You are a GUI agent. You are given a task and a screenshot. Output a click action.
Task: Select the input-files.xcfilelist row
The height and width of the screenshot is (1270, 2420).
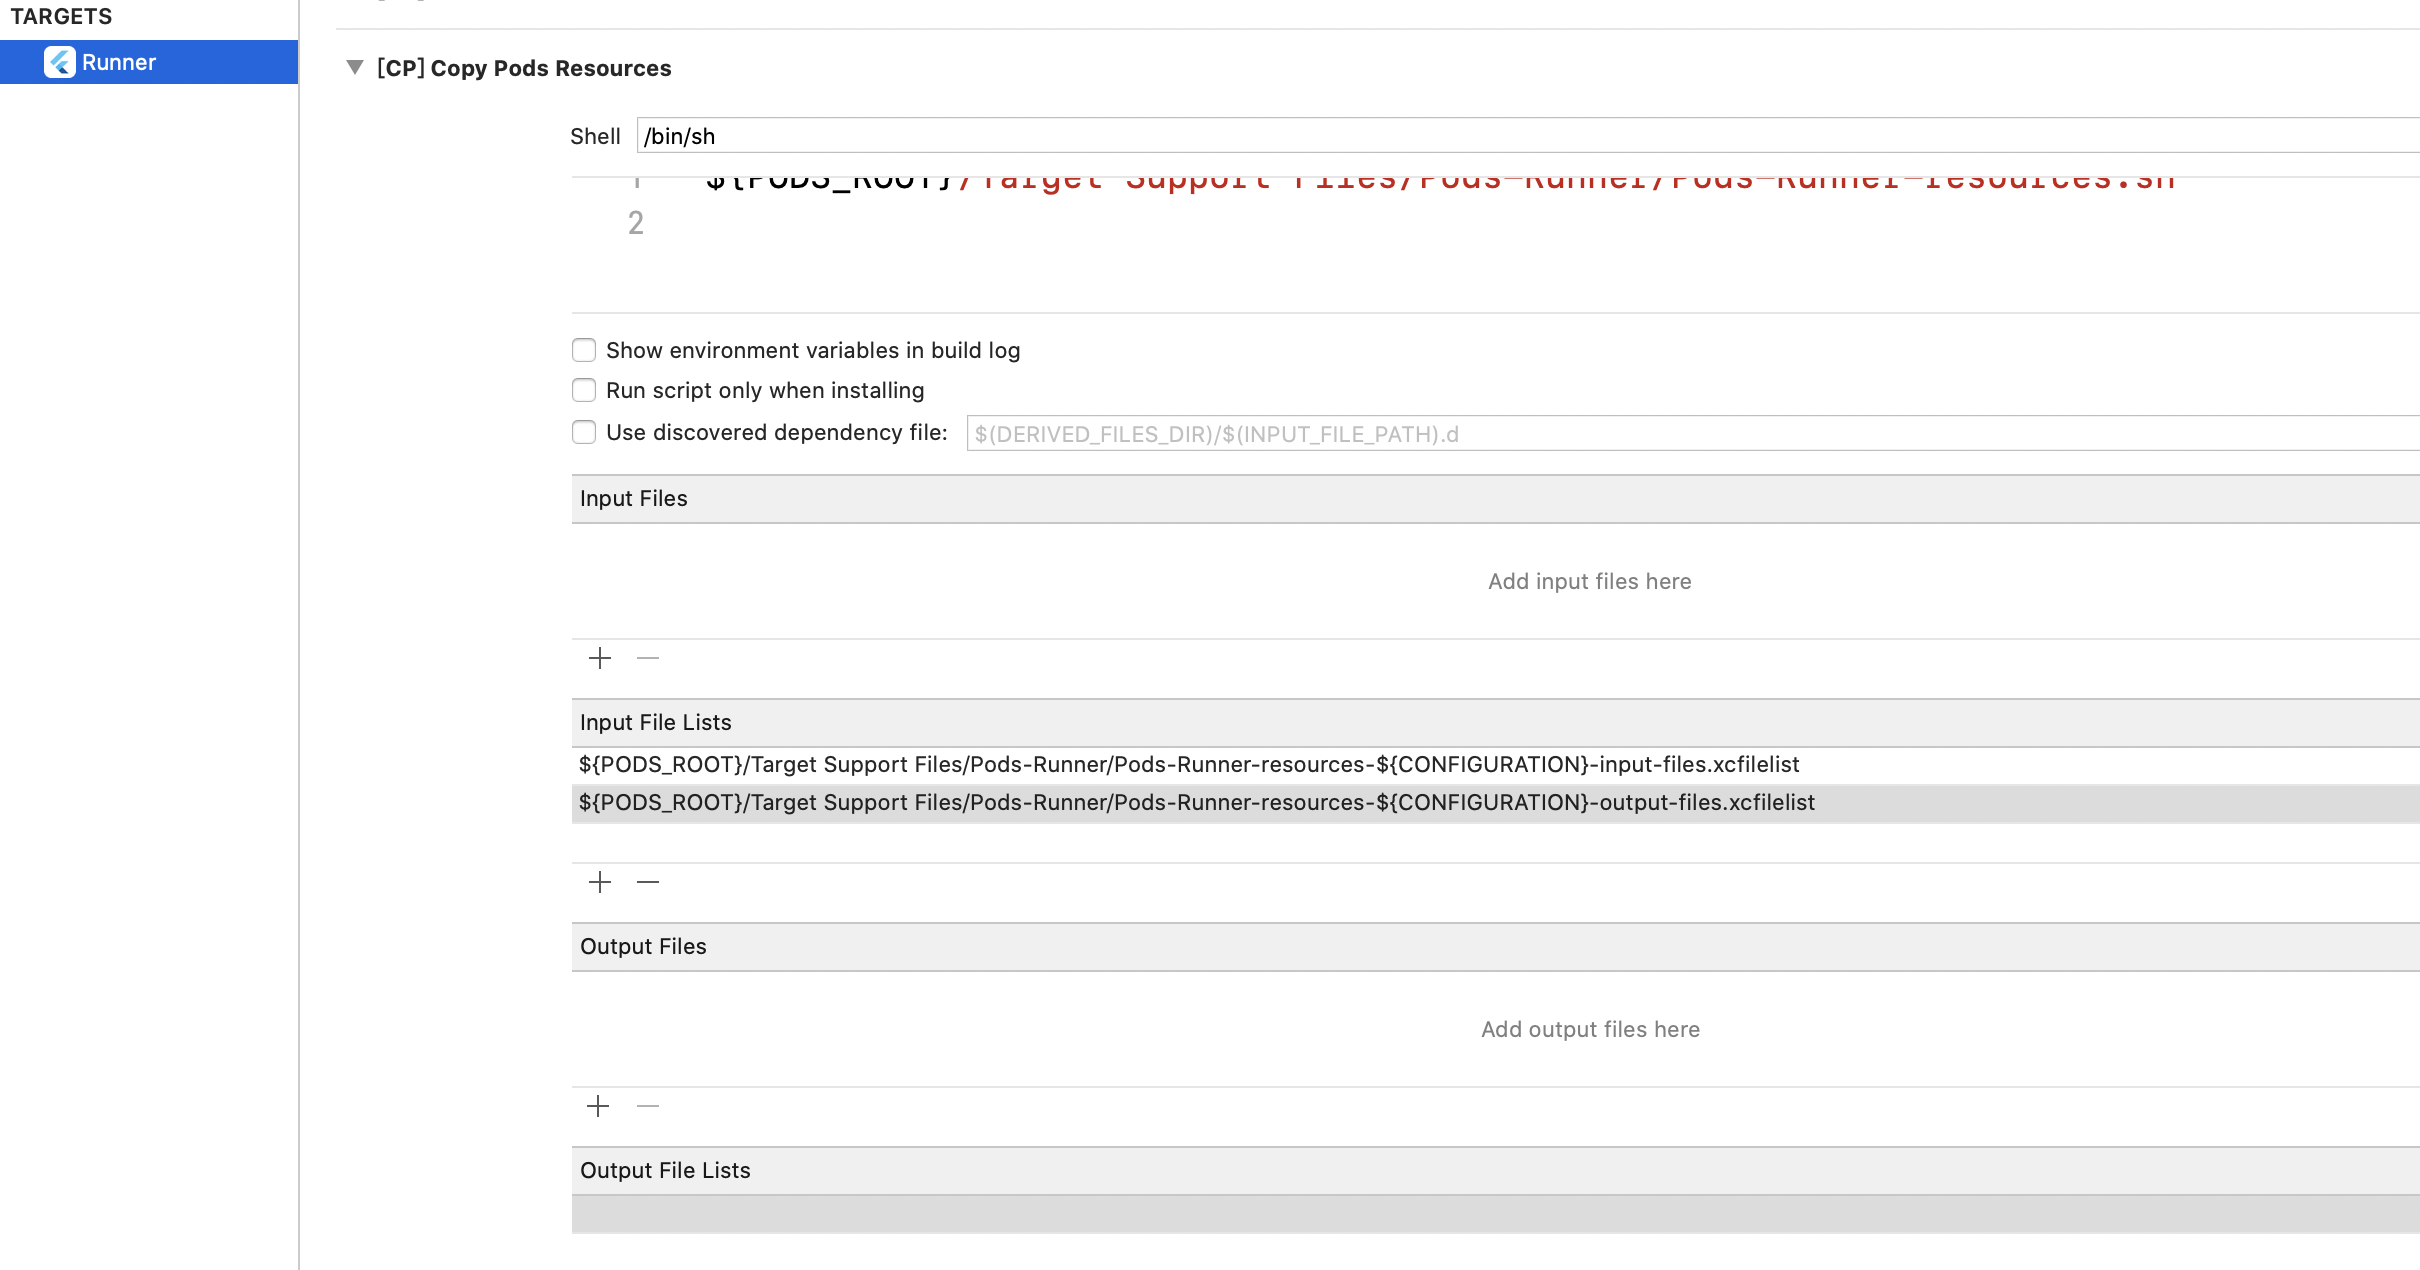pyautogui.click(x=1188, y=765)
